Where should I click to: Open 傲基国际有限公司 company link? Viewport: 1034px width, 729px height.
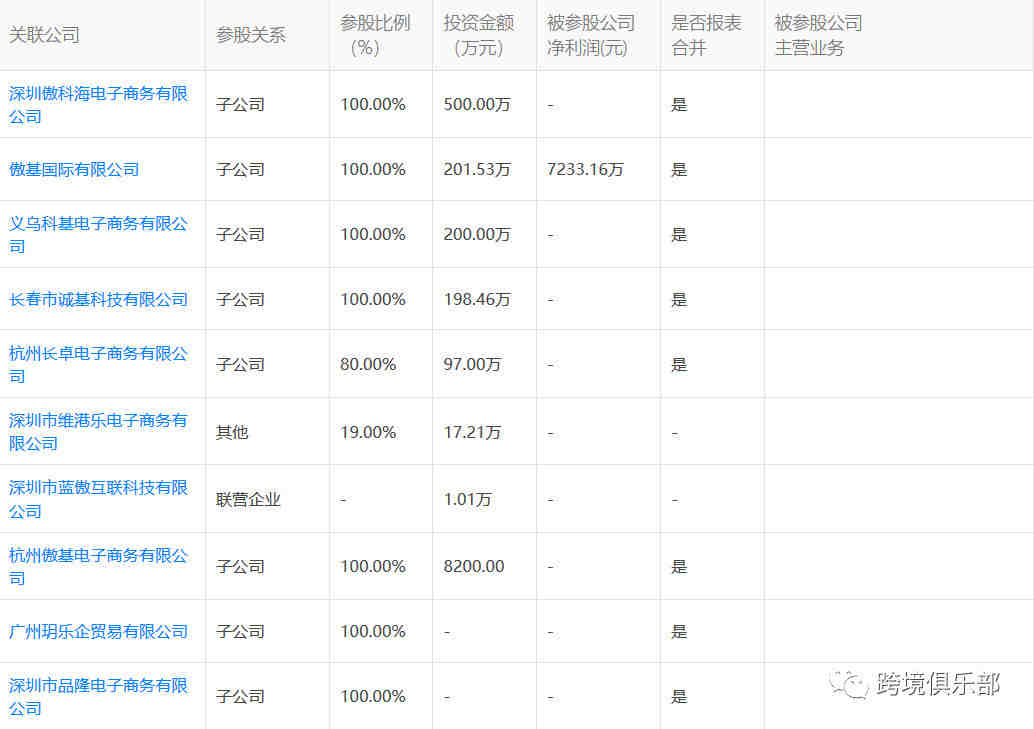point(74,170)
